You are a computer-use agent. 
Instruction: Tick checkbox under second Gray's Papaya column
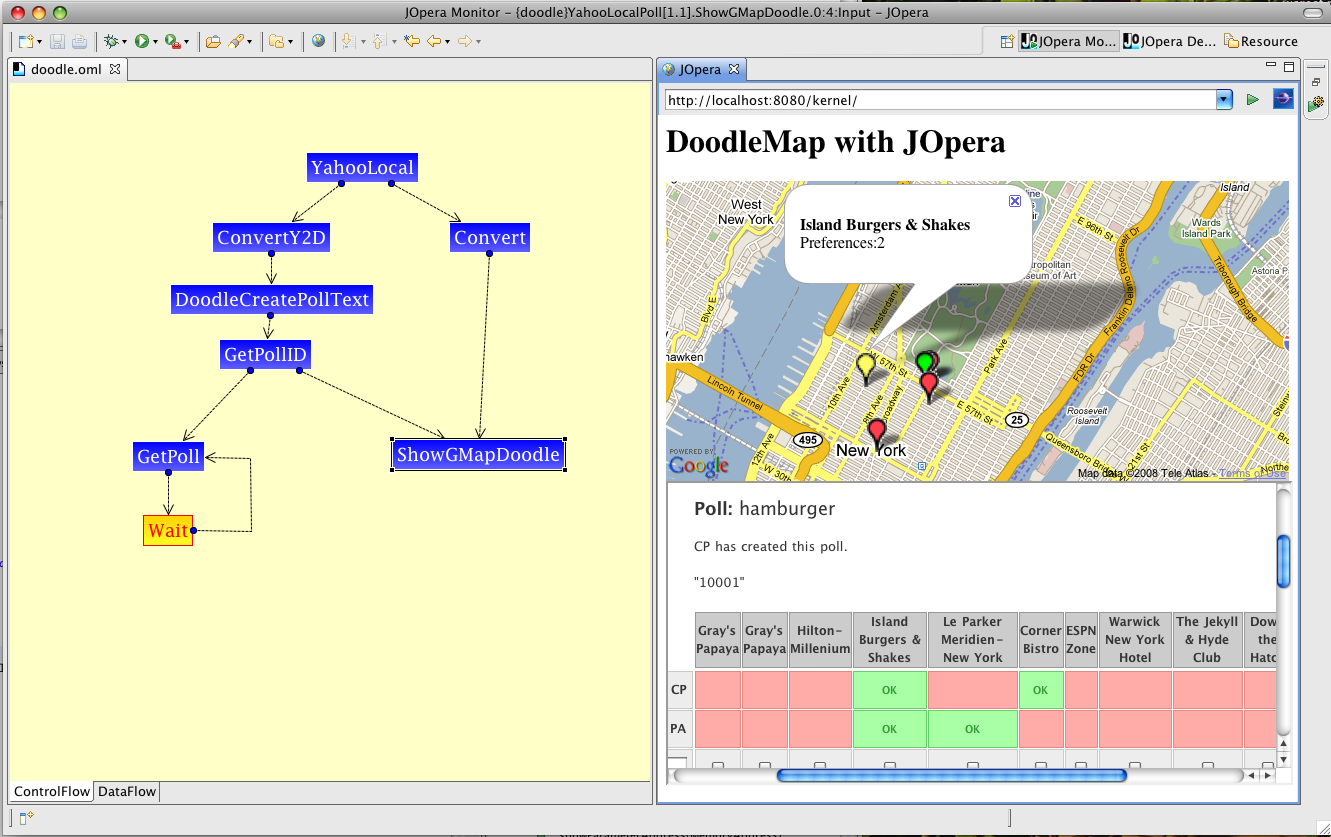click(x=764, y=766)
